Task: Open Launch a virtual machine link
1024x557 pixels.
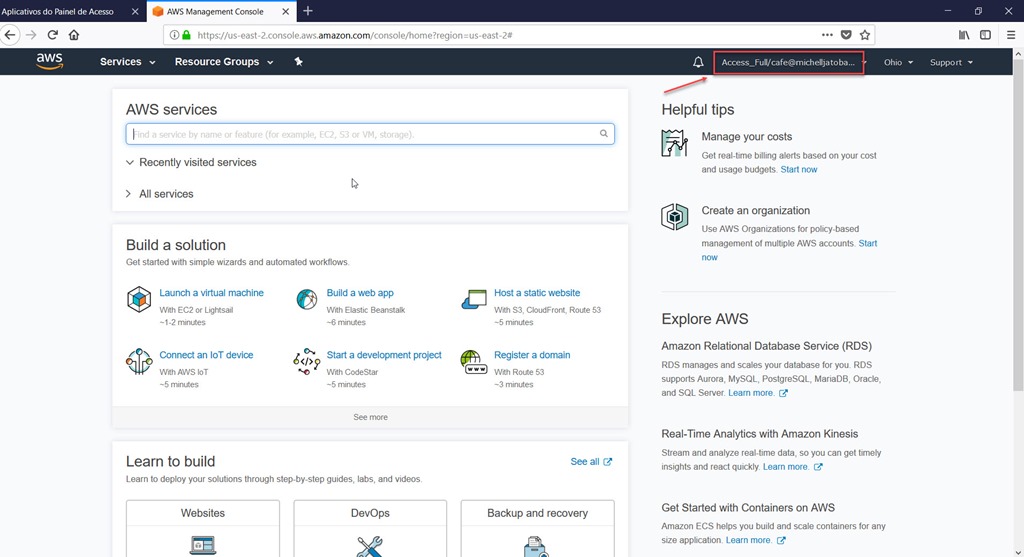Action: point(212,293)
